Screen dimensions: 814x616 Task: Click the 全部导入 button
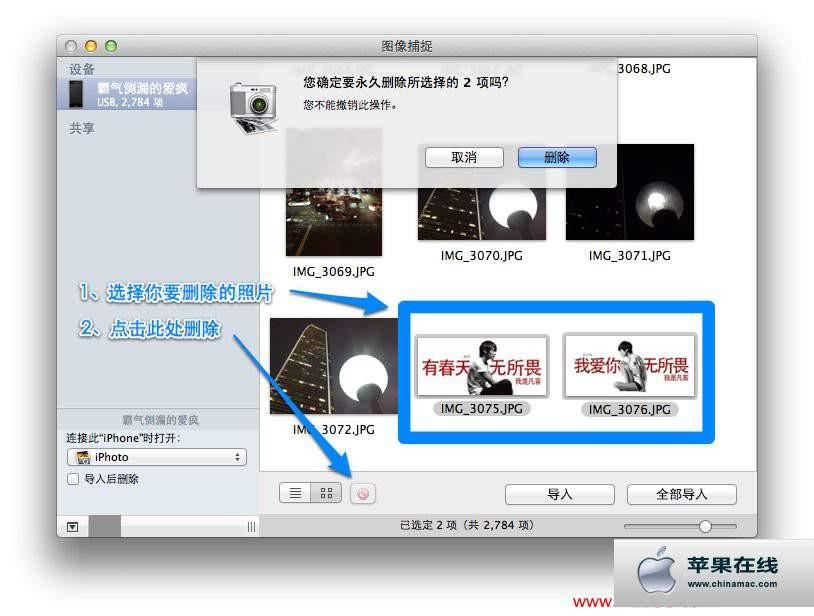point(682,494)
